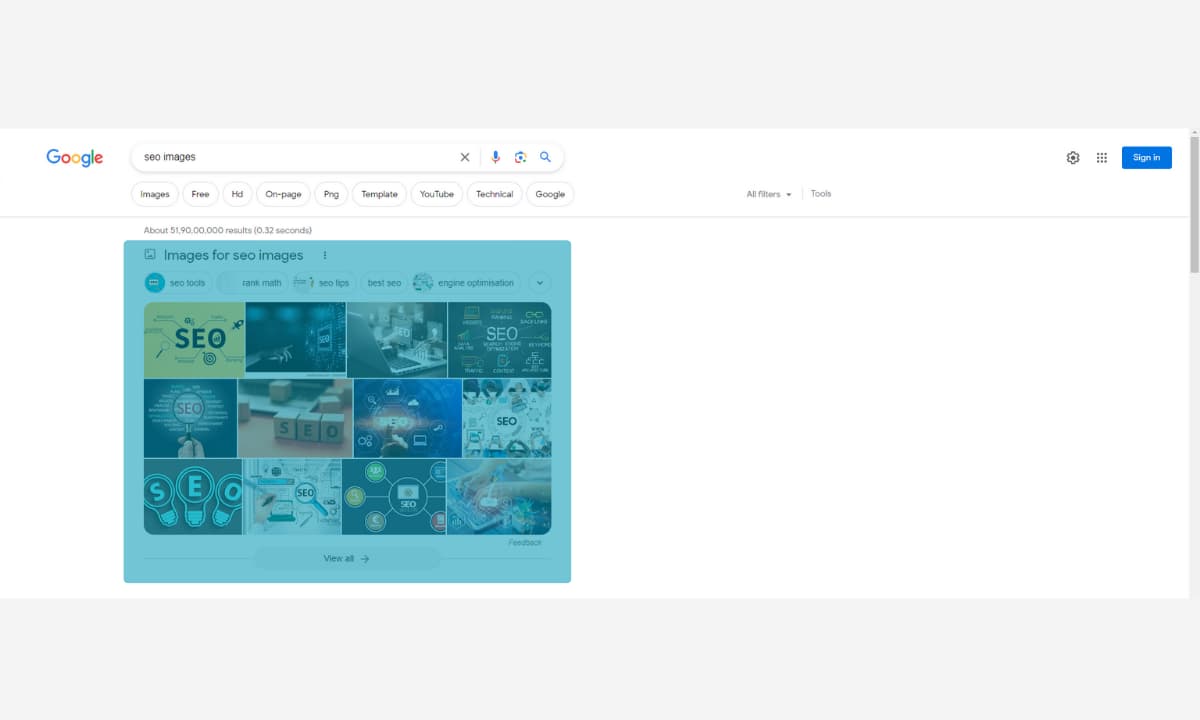Expand more suggestion chips with chevron
The height and width of the screenshot is (720, 1200).
pos(539,283)
